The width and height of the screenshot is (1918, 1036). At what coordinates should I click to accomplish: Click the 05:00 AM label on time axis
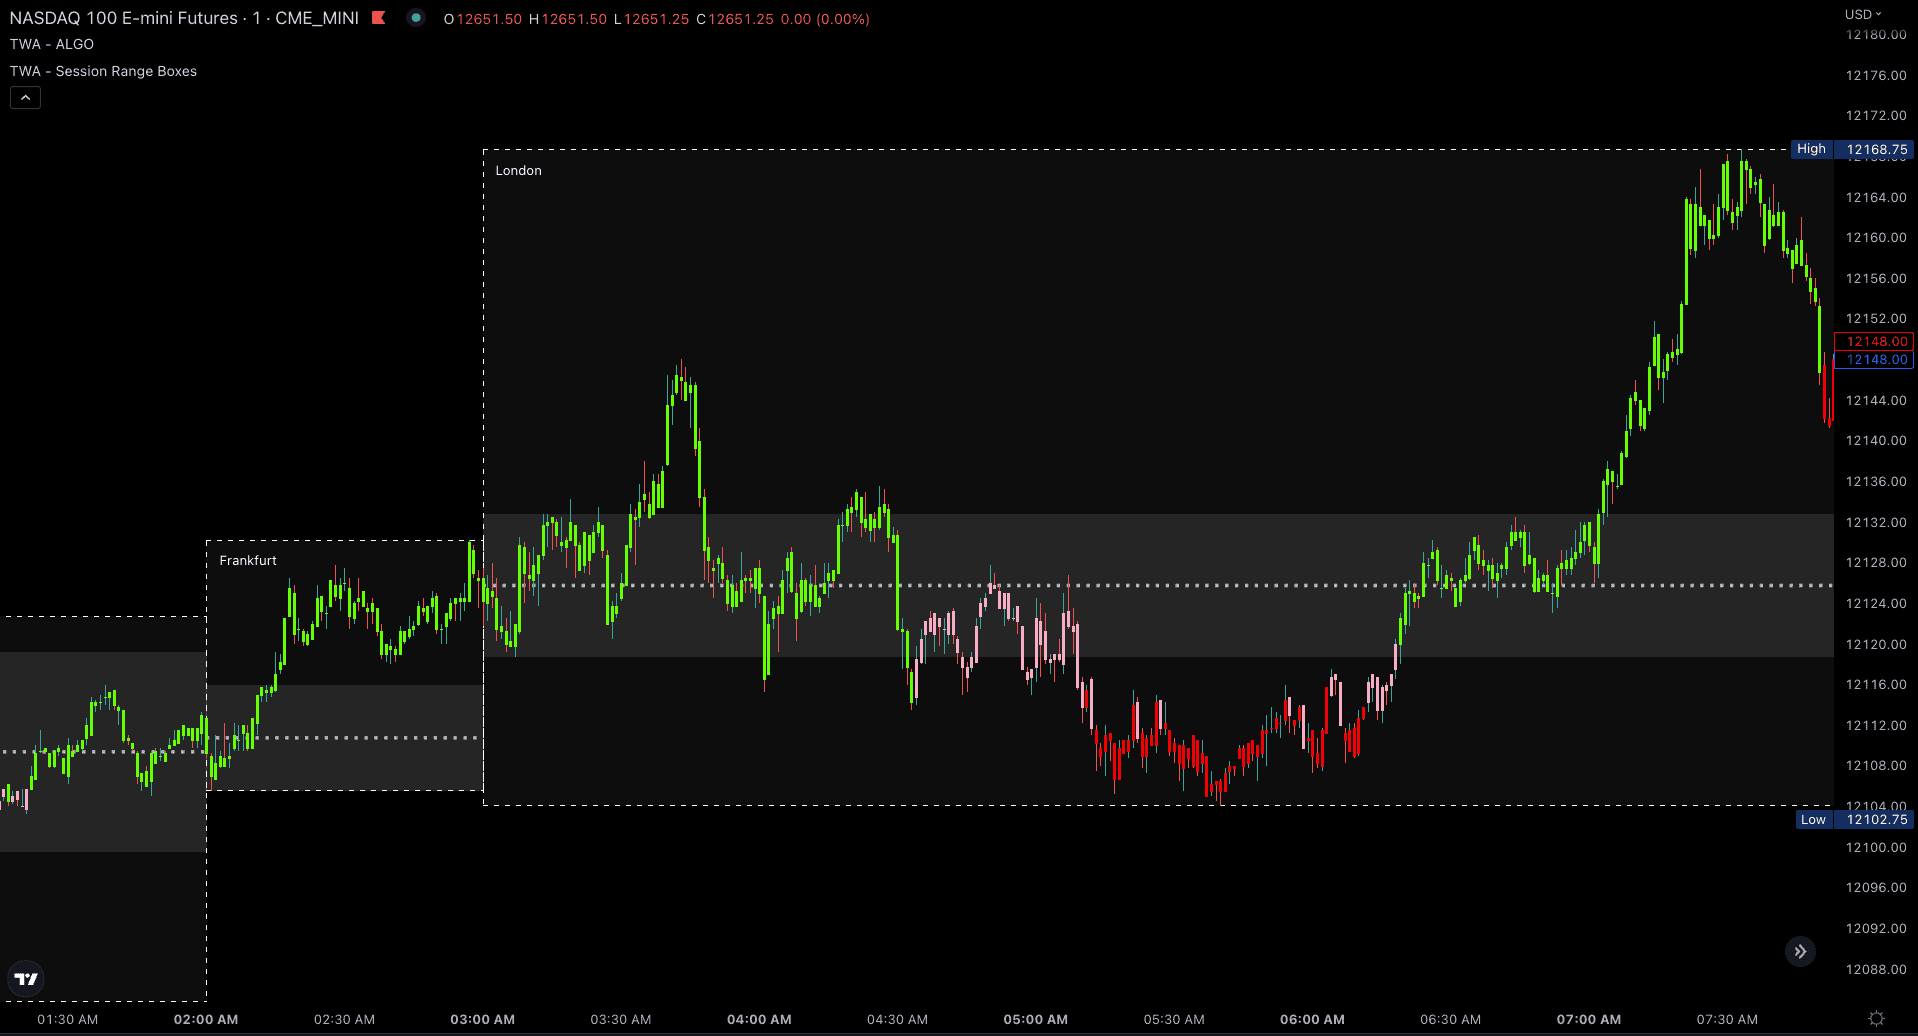1035,1019
